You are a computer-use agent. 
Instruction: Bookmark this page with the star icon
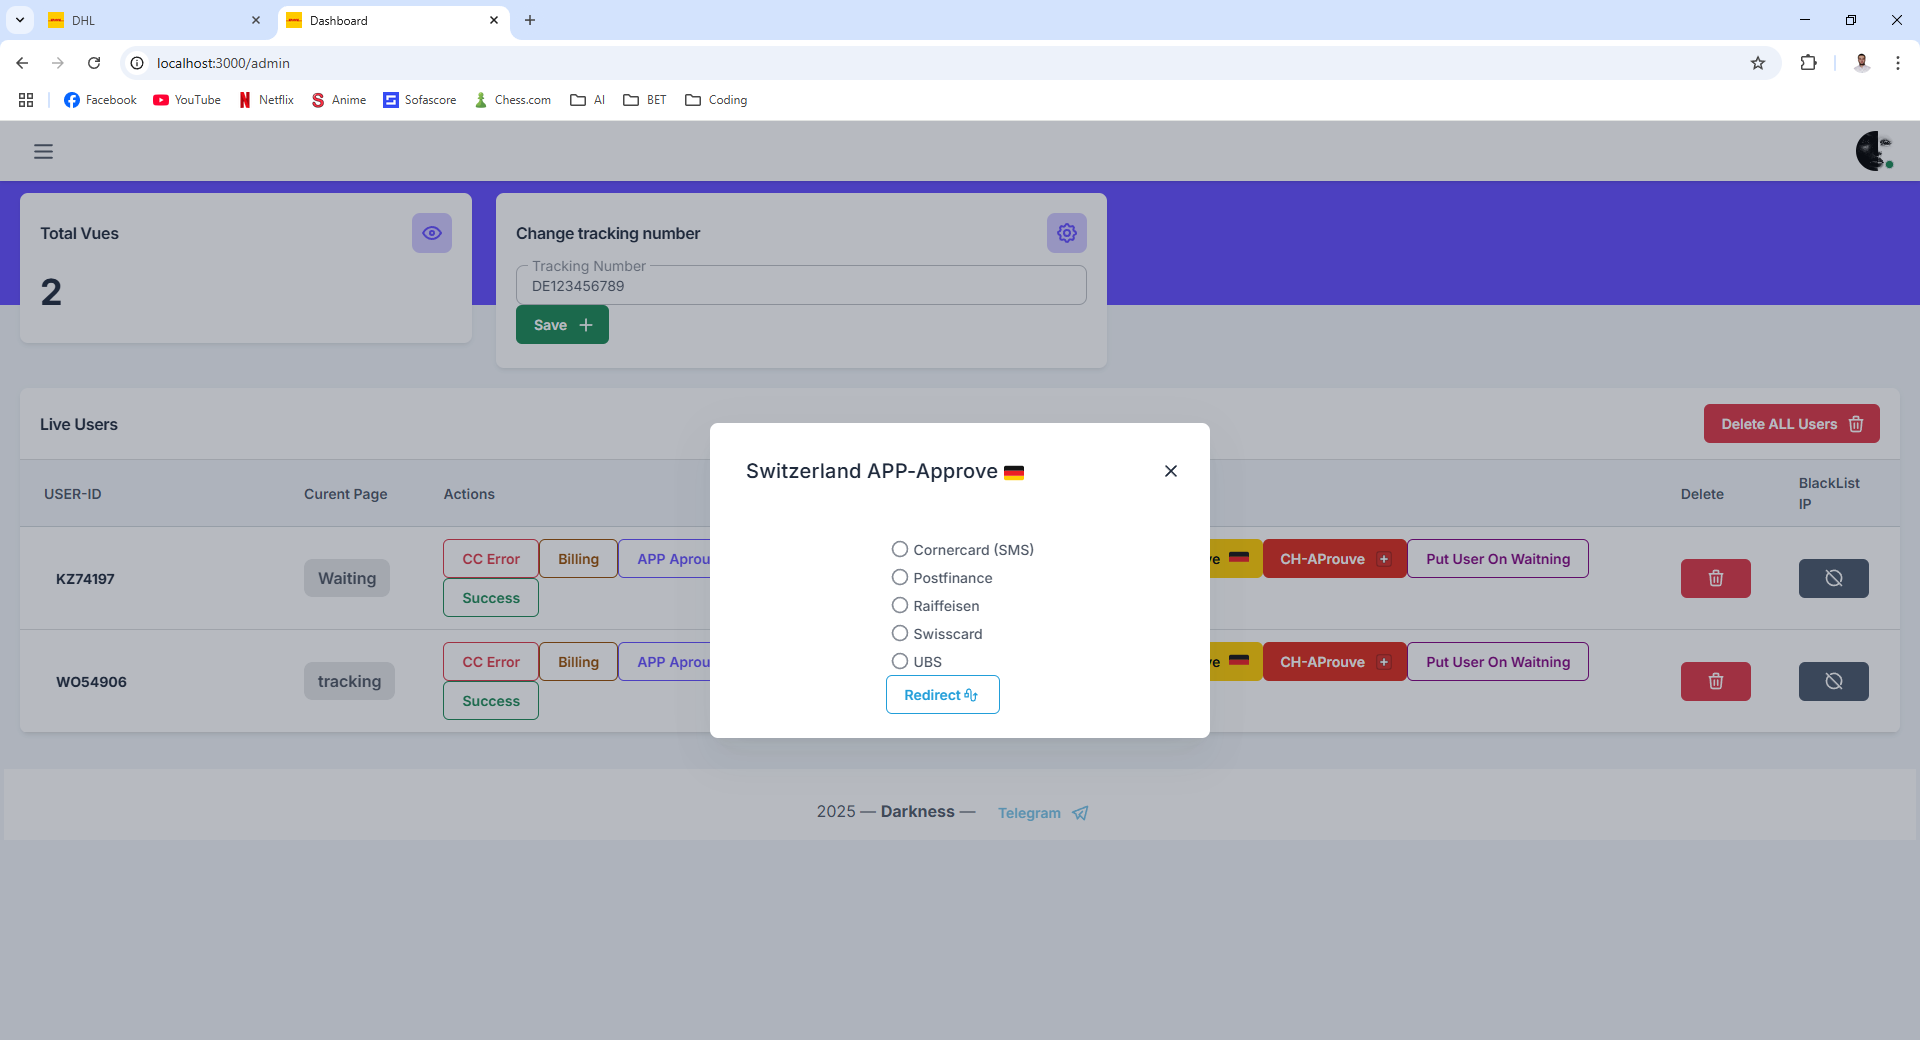point(1758,63)
